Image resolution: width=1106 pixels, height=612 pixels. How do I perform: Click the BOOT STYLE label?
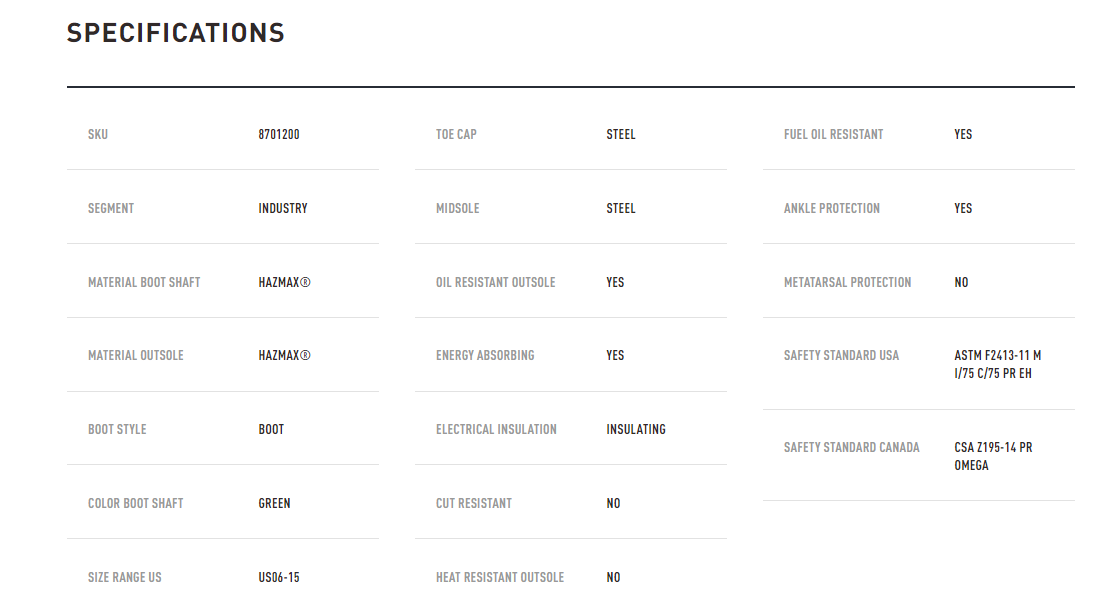pyautogui.click(x=117, y=429)
